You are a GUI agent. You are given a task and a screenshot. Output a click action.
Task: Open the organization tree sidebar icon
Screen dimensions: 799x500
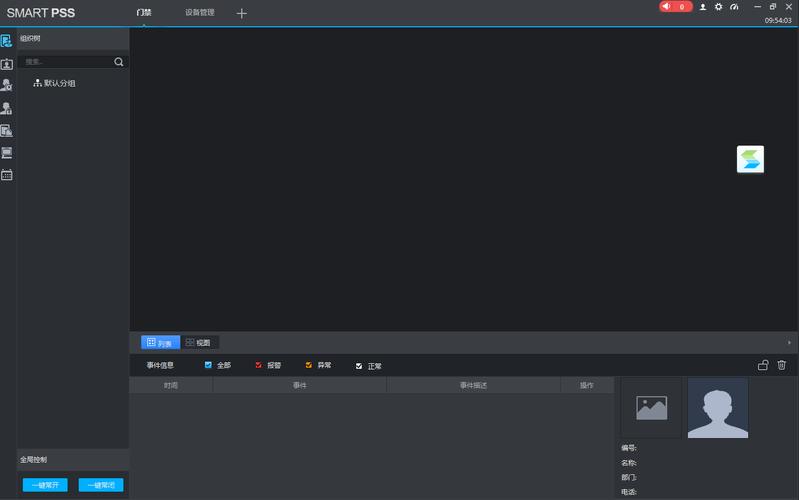[6, 41]
